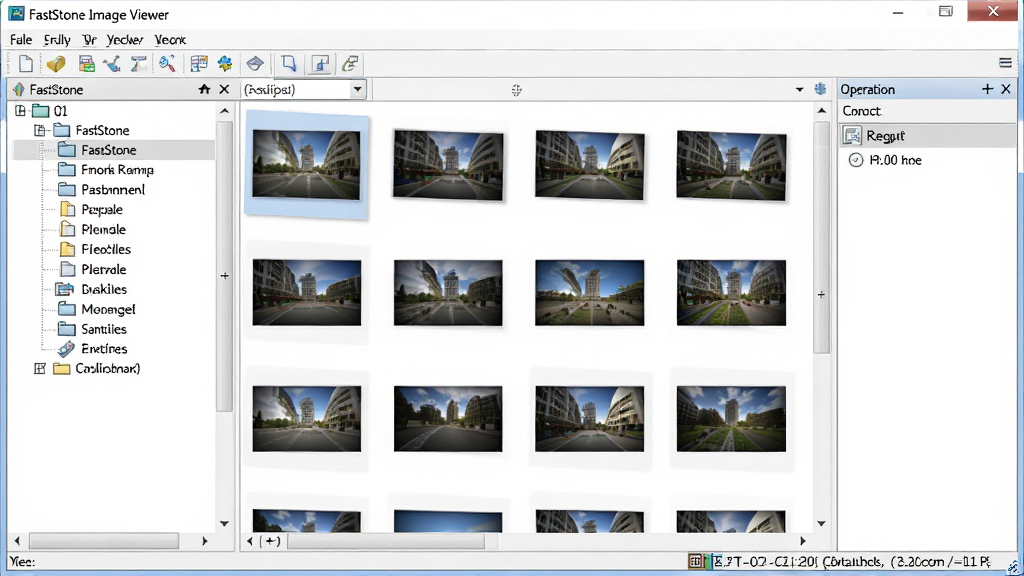Click the yellow tag toolbar icon
The image size is (1024, 576).
point(56,63)
